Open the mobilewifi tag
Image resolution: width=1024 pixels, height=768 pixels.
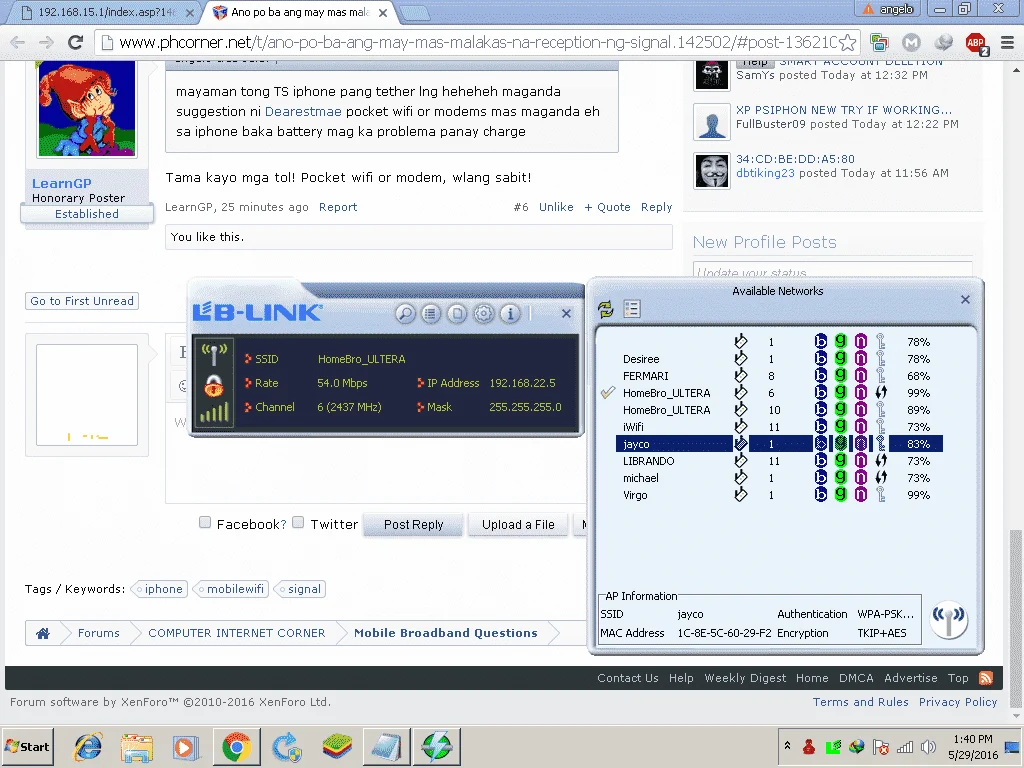232,589
